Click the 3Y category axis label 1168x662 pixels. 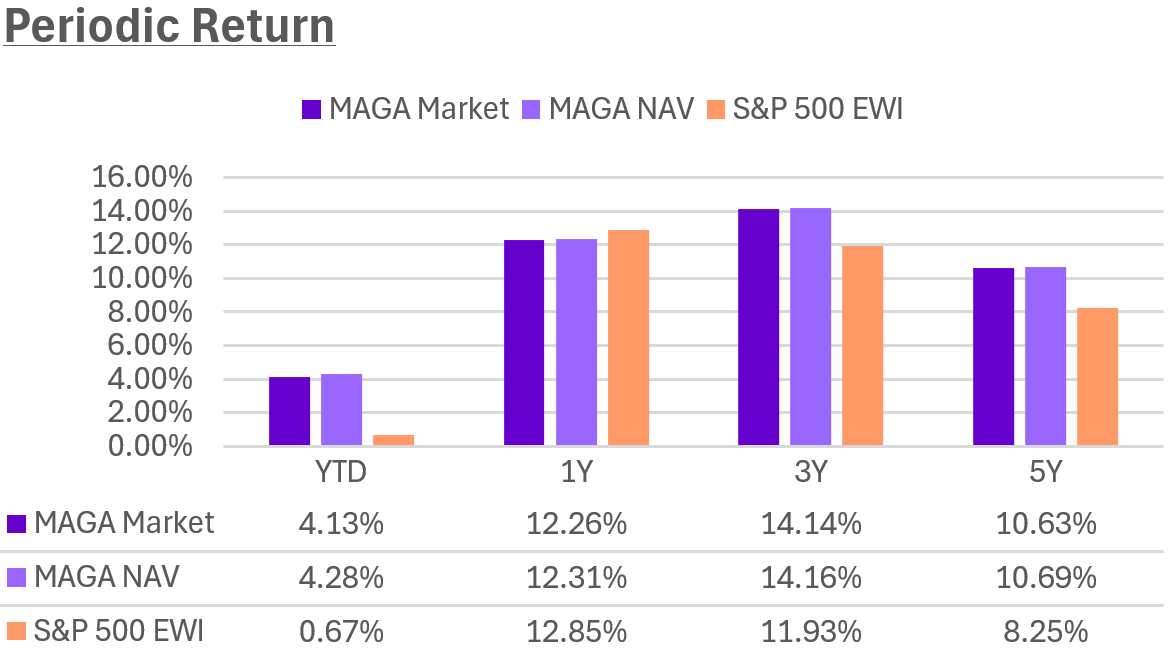click(811, 474)
